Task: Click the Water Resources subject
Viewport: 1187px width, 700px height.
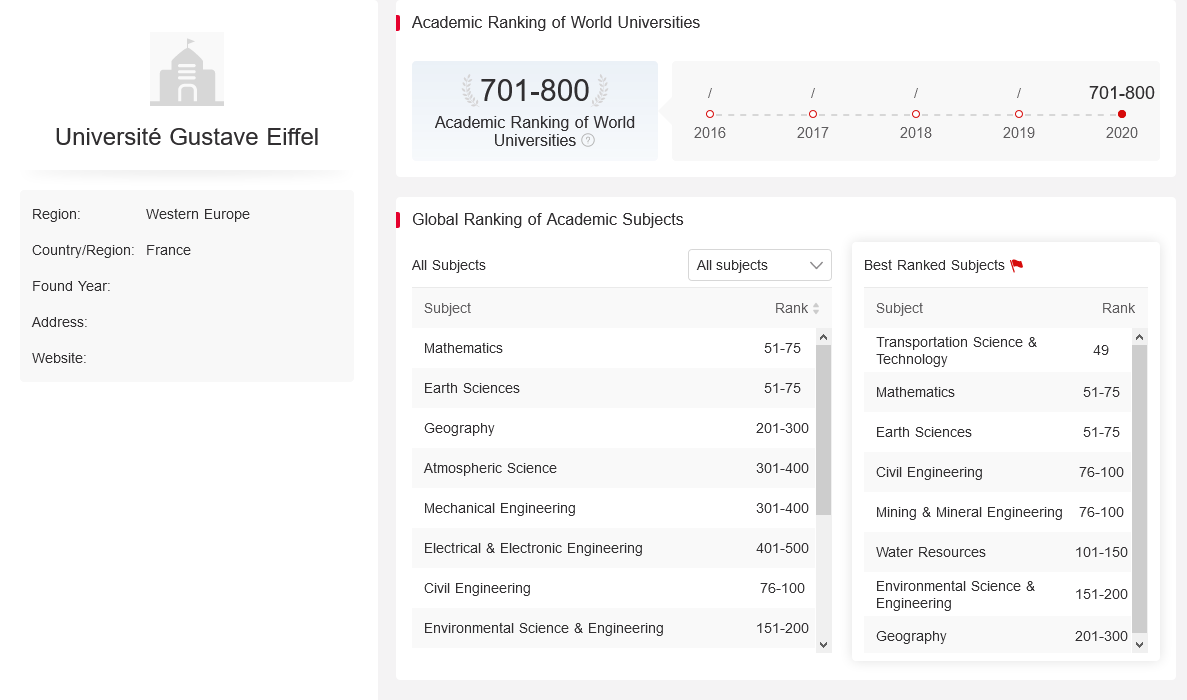Action: (x=930, y=552)
